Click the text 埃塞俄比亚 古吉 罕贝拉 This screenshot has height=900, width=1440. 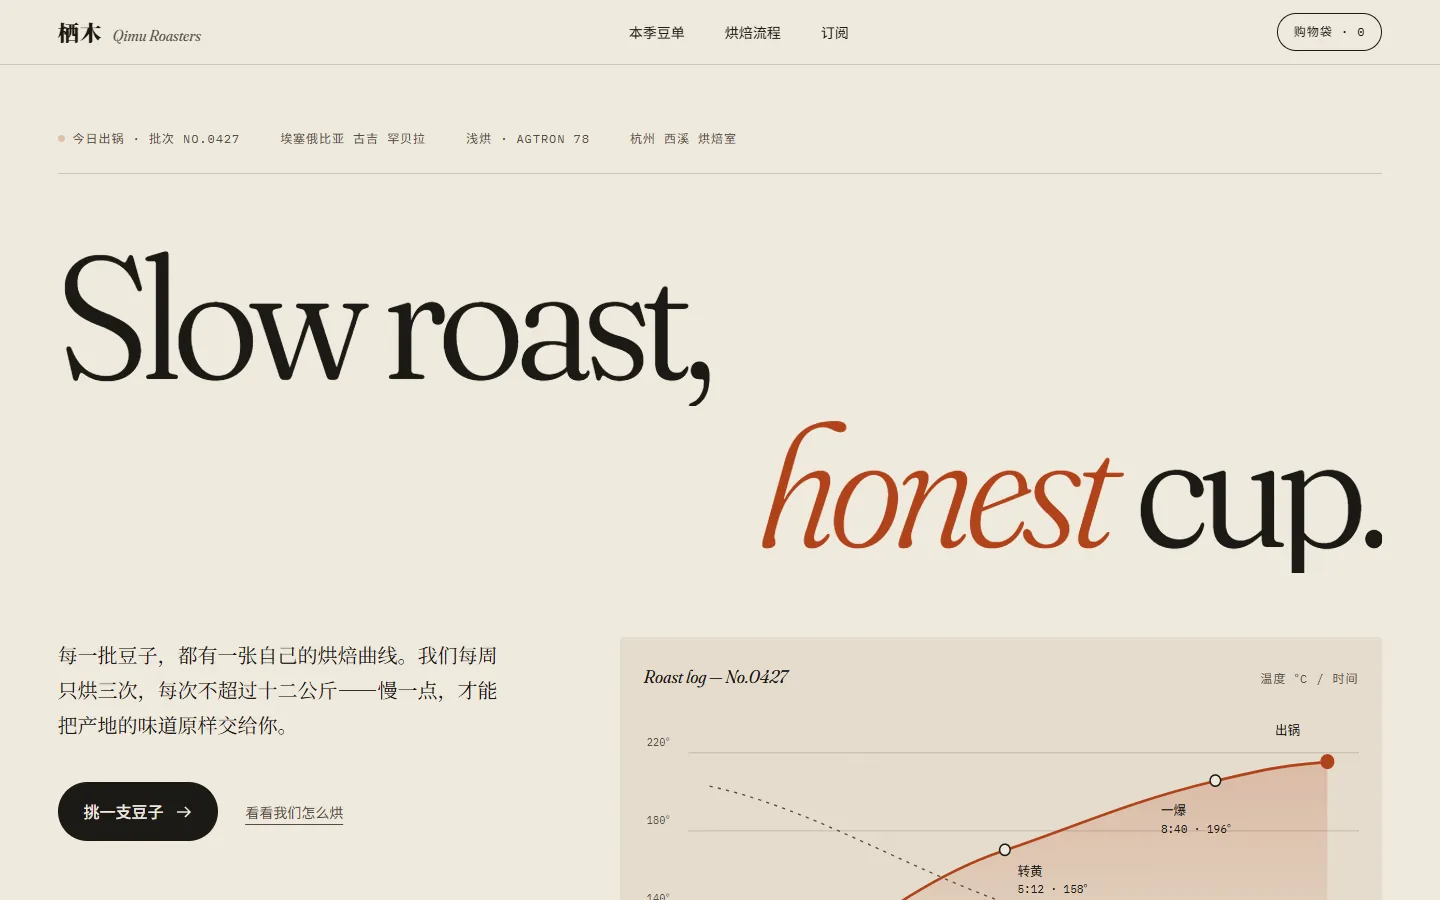coord(353,139)
